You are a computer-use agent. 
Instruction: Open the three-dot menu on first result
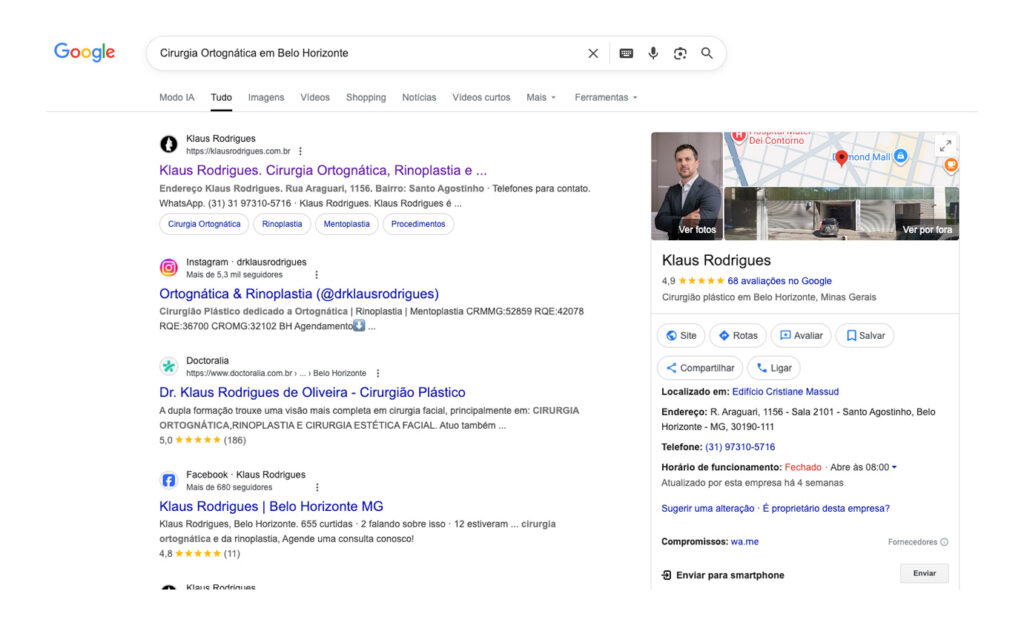click(298, 150)
